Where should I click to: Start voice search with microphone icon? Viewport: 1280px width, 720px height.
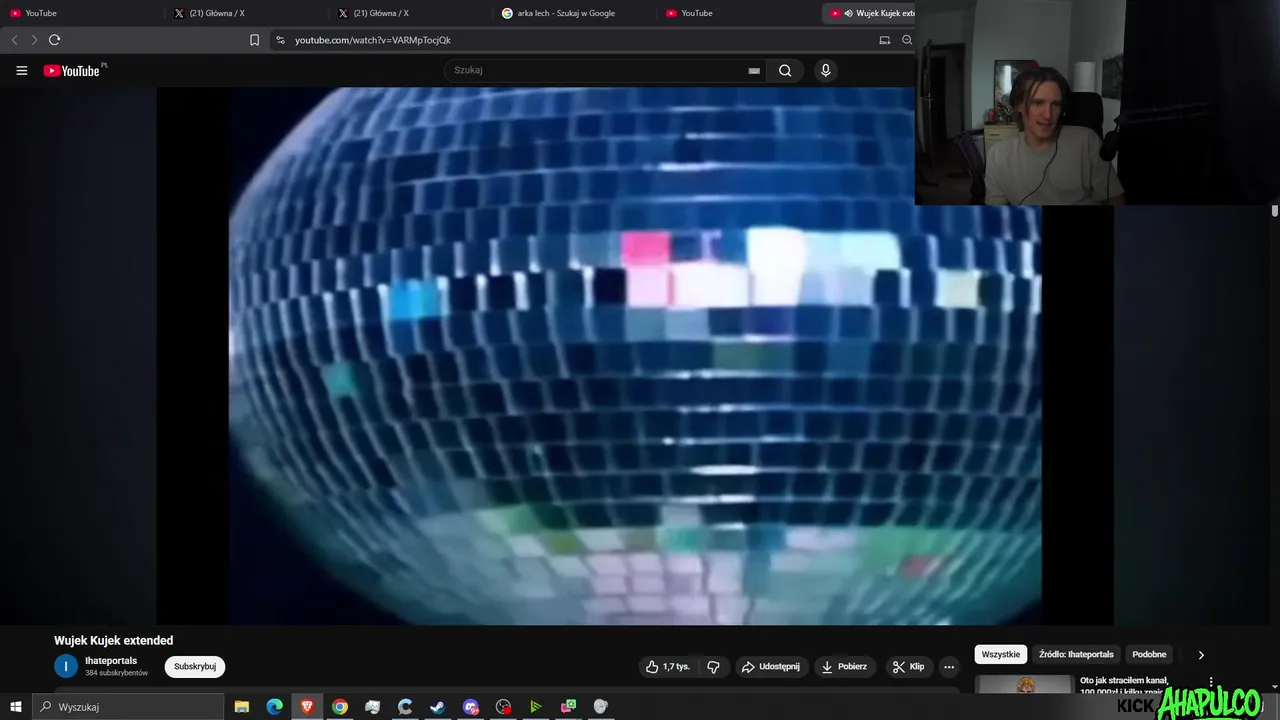pos(826,70)
